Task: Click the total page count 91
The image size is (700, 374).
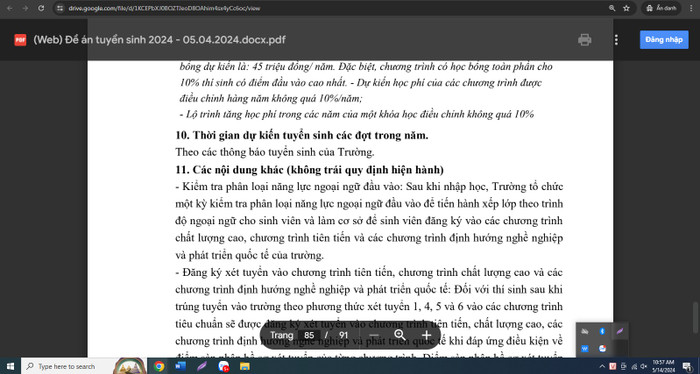Action: [x=343, y=335]
